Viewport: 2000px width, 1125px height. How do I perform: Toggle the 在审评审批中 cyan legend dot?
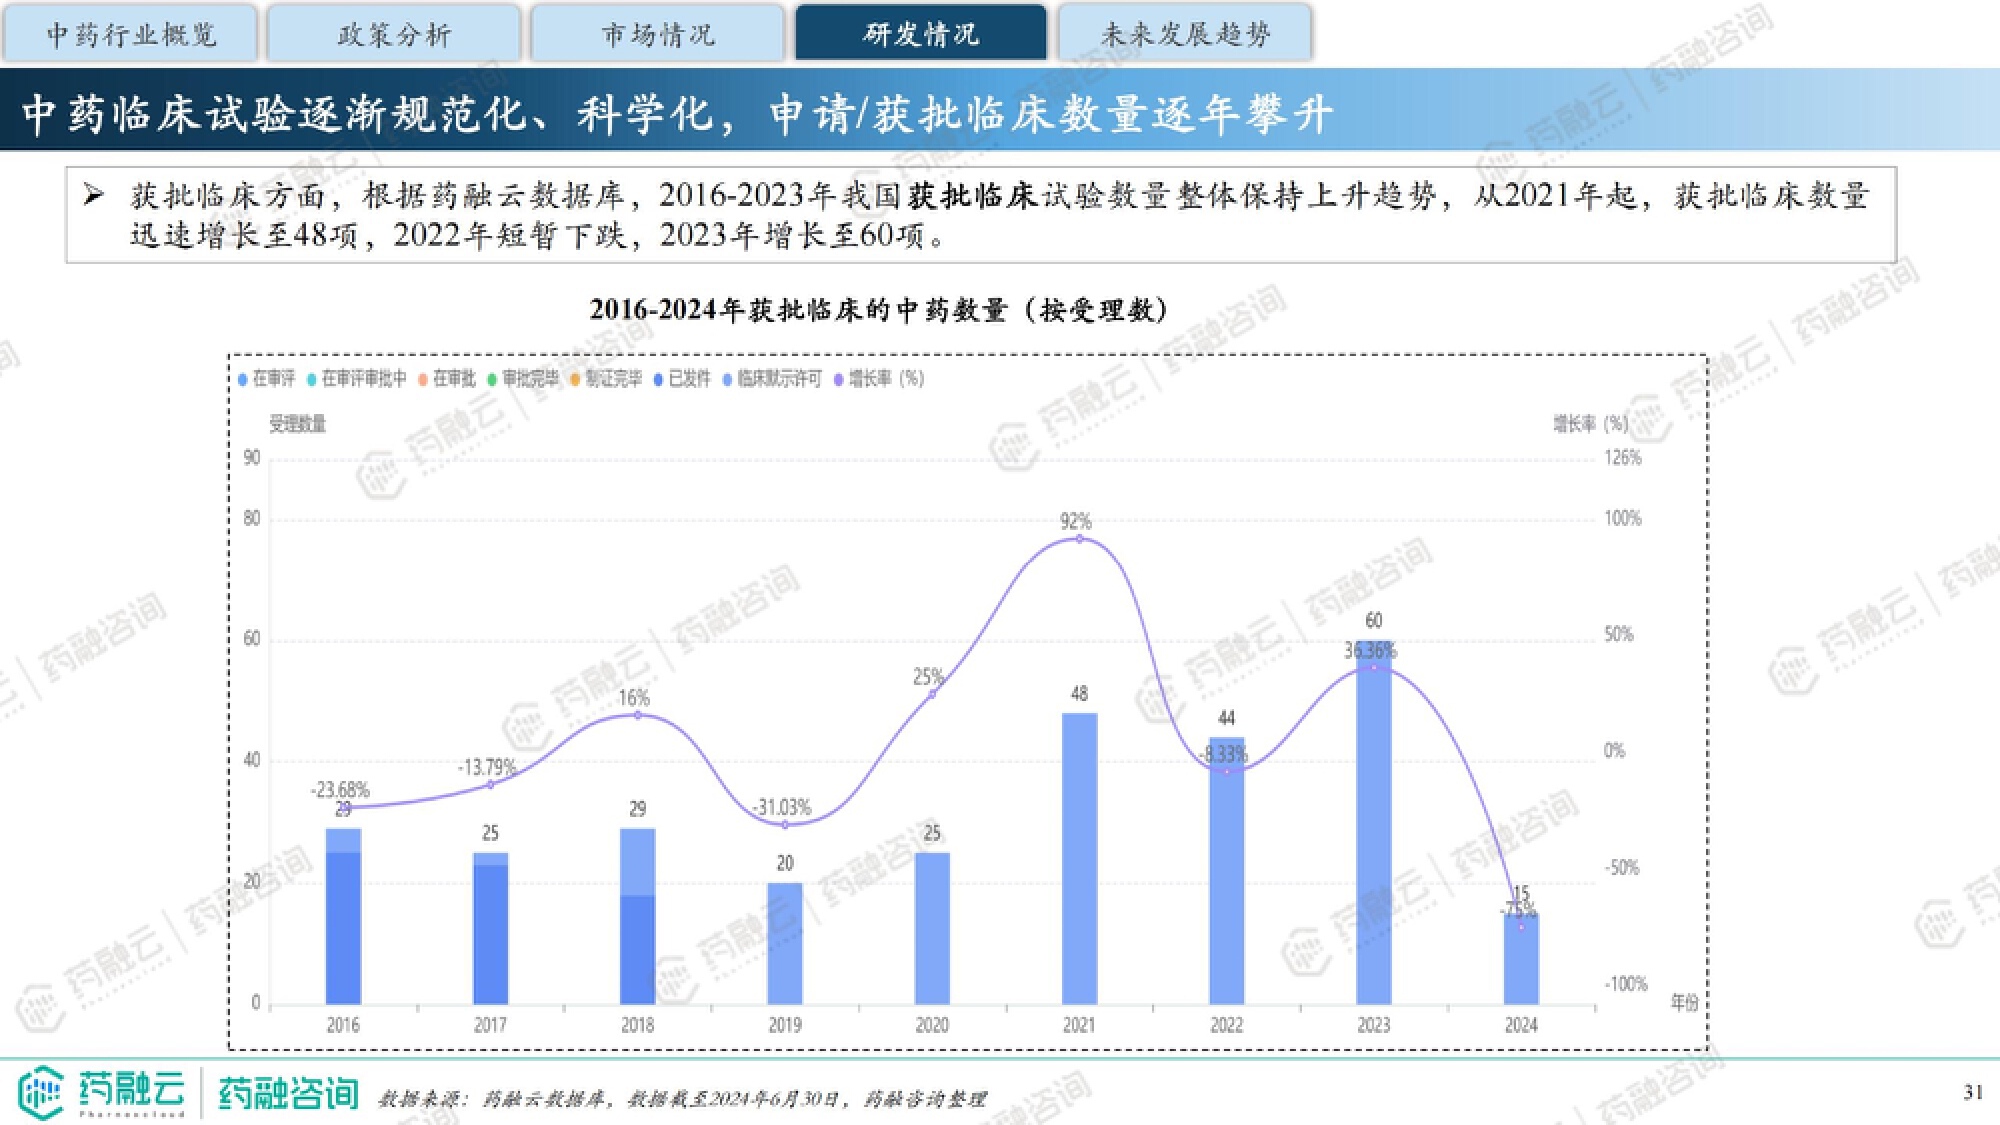coord(312,379)
